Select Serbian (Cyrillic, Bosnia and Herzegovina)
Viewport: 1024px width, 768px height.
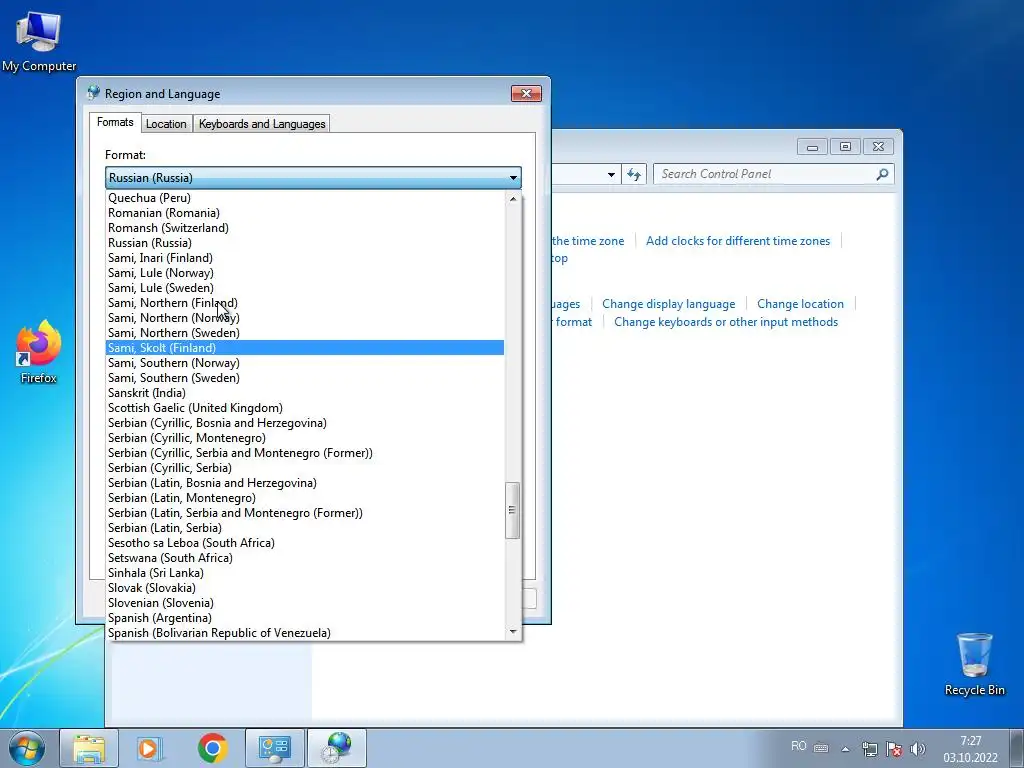click(305, 423)
